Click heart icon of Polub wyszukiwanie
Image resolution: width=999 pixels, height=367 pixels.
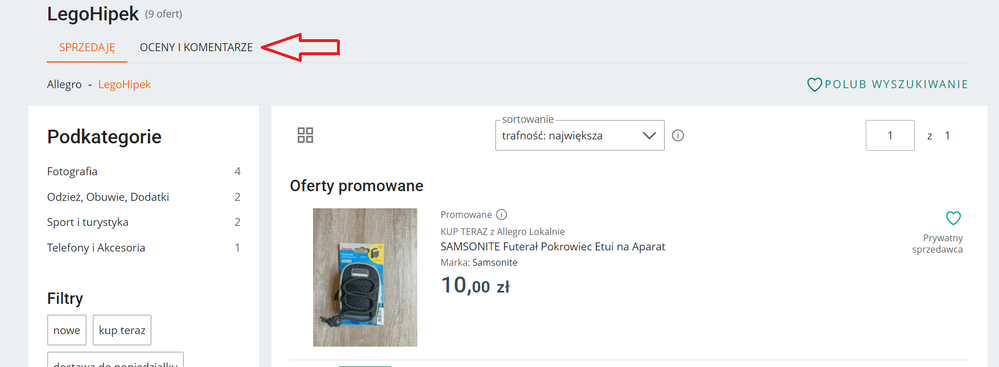pyautogui.click(x=814, y=84)
